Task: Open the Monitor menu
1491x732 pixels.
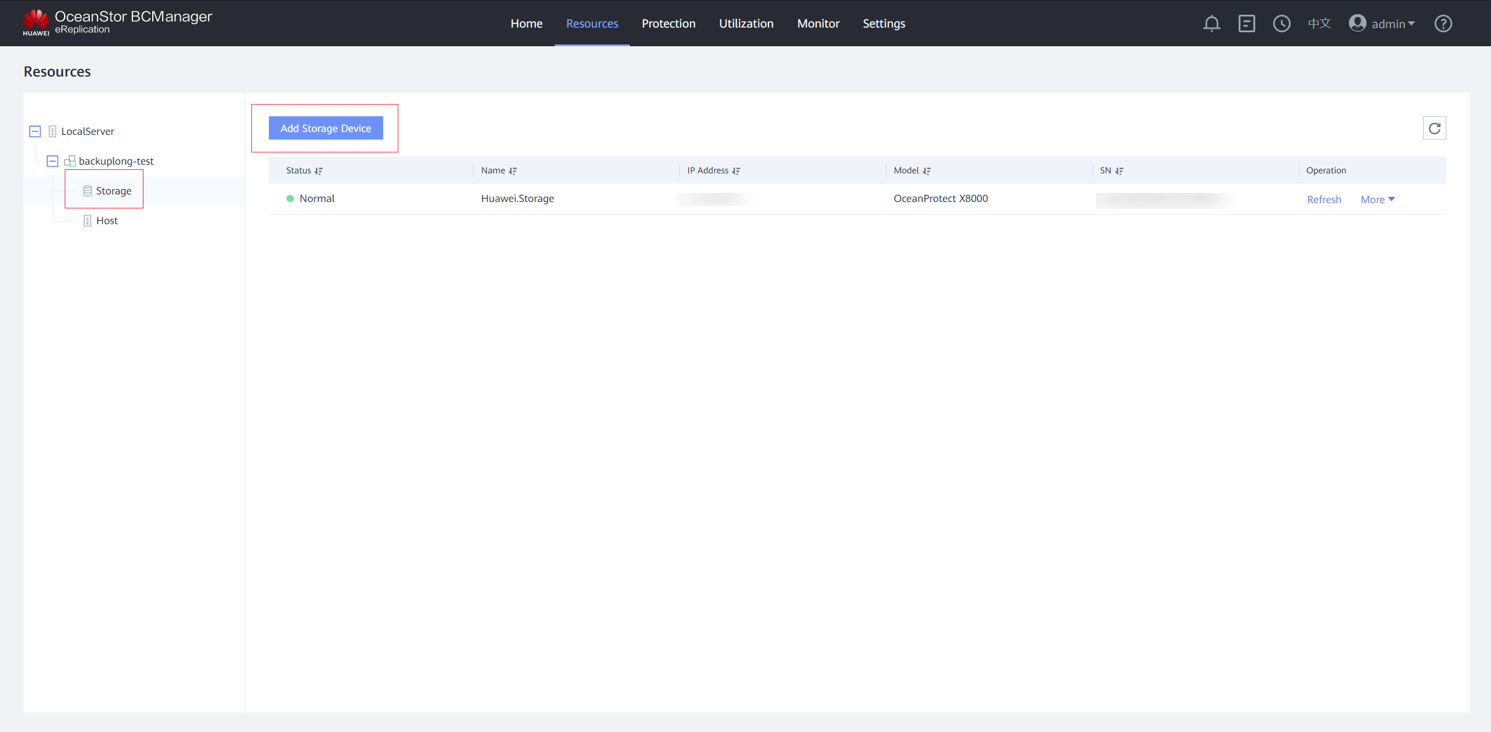Action: tap(817, 23)
